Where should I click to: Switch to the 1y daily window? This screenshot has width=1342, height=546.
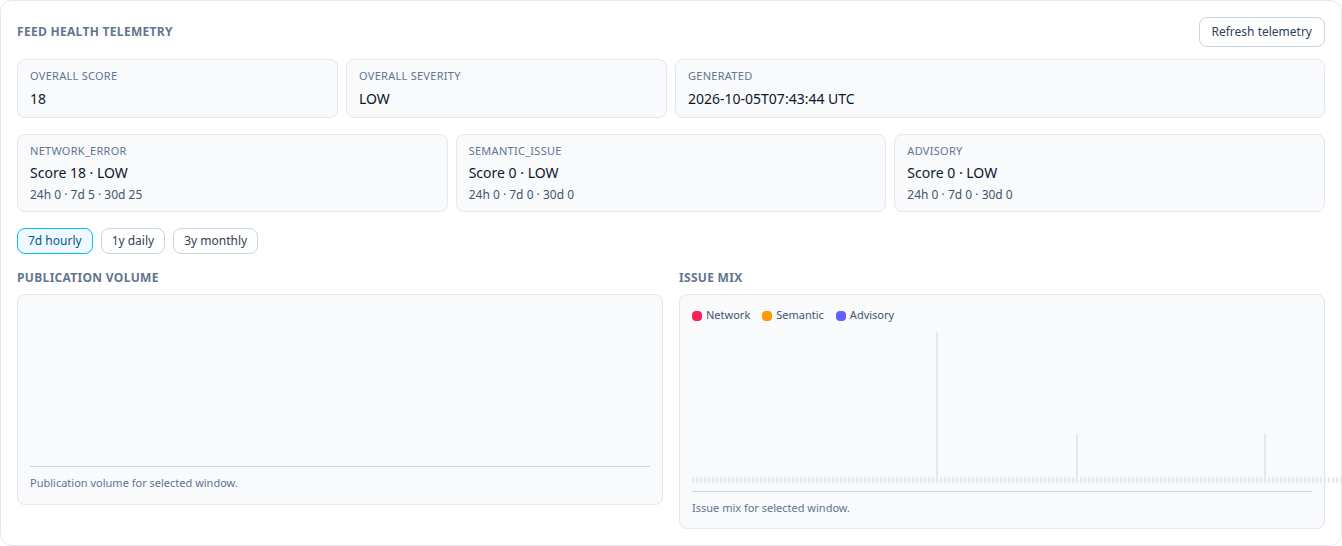pyautogui.click(x=133, y=241)
